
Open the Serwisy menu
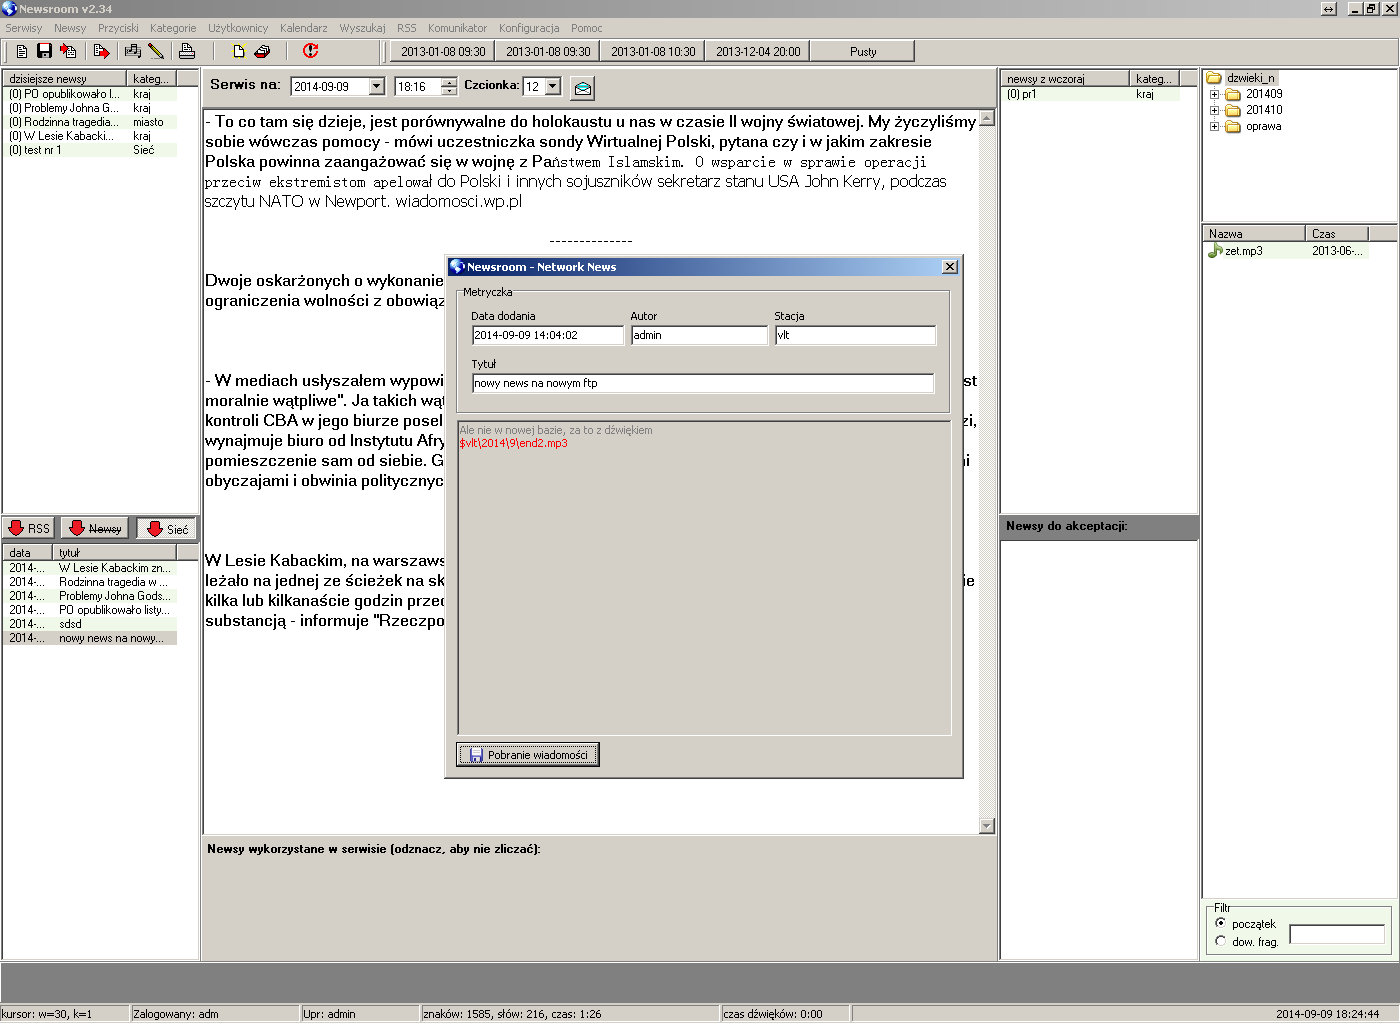click(x=24, y=28)
